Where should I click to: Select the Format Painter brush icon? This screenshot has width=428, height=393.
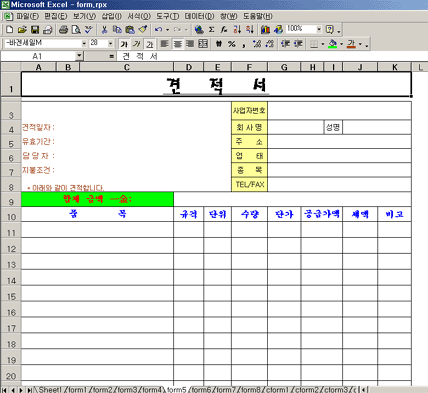(143, 30)
